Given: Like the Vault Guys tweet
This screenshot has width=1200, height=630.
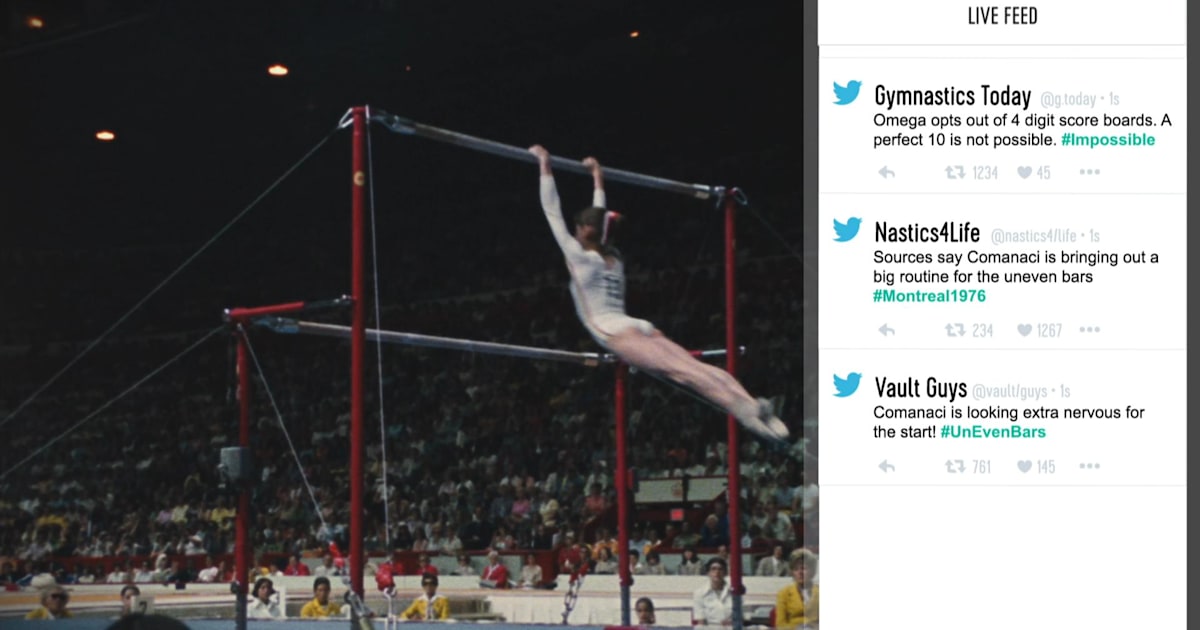Looking at the screenshot, I should click(x=1024, y=466).
